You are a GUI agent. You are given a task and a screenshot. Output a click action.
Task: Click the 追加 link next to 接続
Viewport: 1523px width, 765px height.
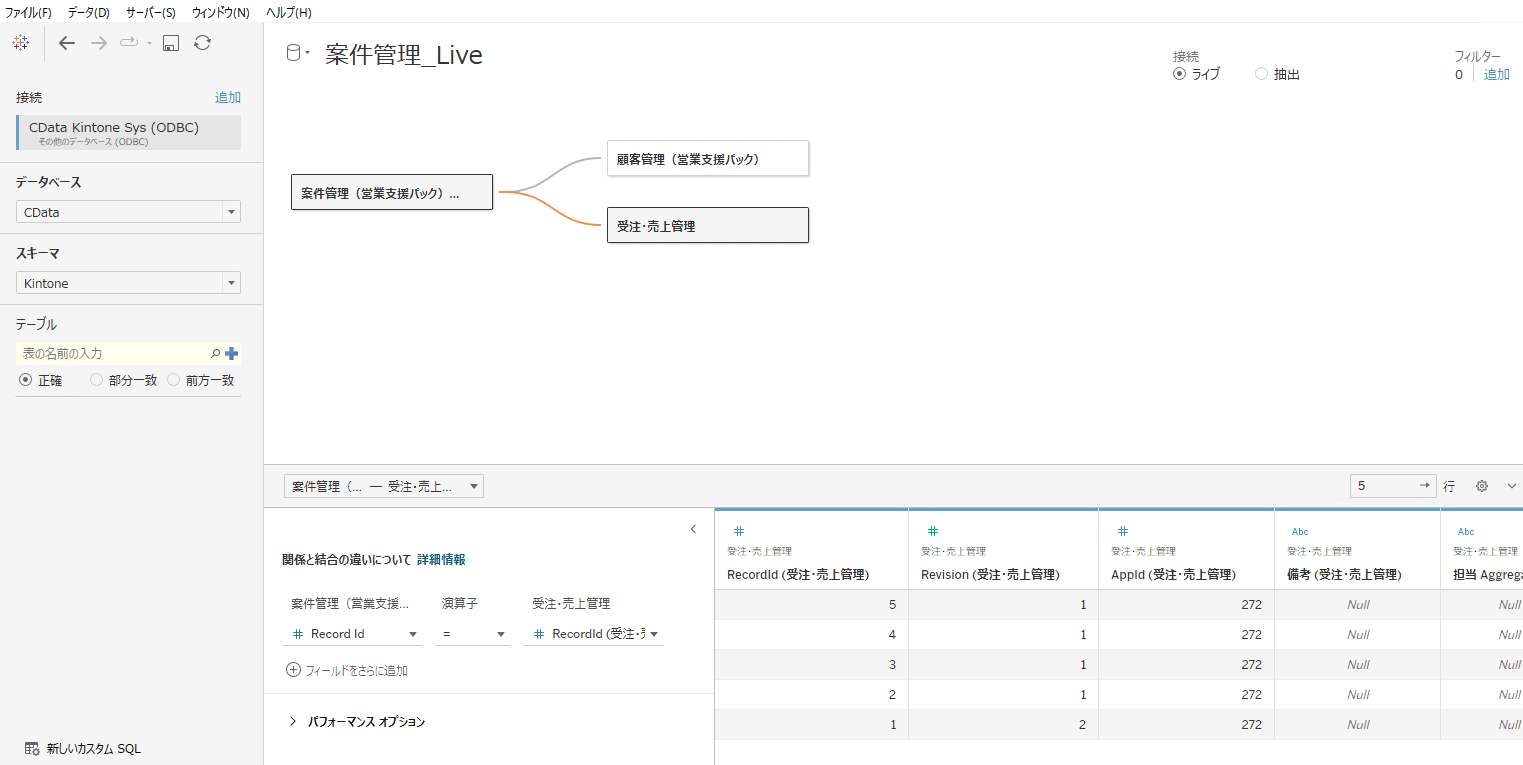coord(228,97)
